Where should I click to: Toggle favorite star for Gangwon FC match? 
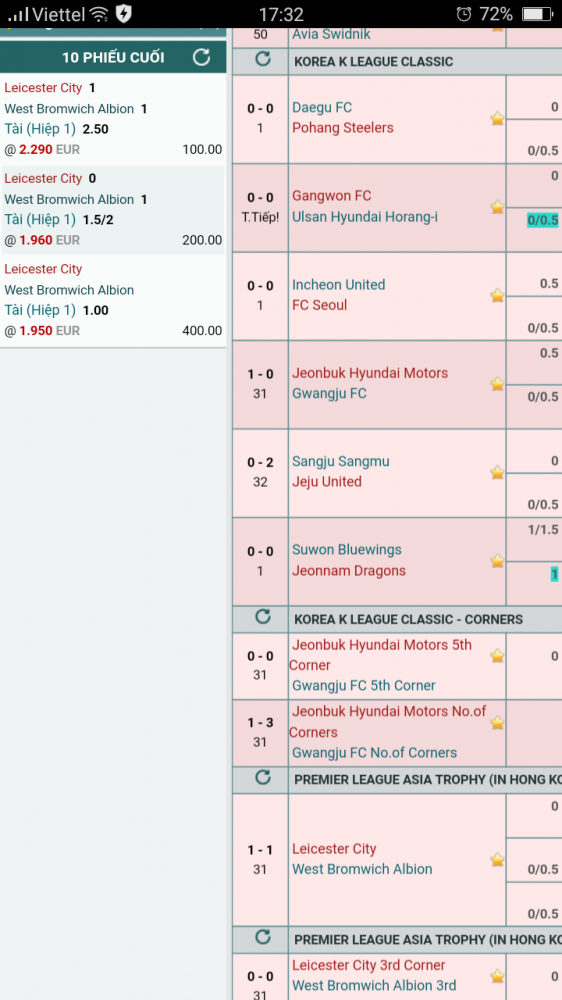click(x=497, y=207)
